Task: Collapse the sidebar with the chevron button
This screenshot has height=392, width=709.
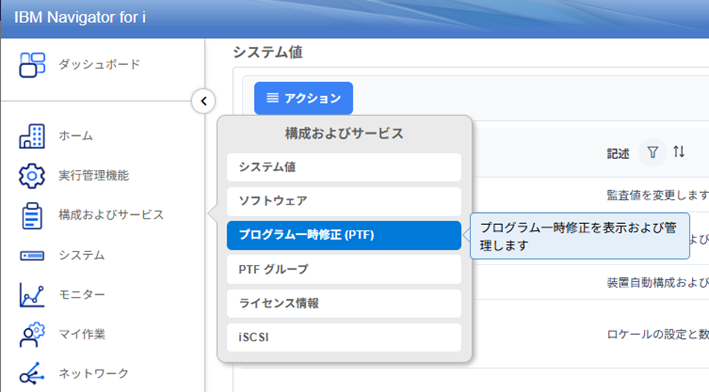Action: point(203,101)
